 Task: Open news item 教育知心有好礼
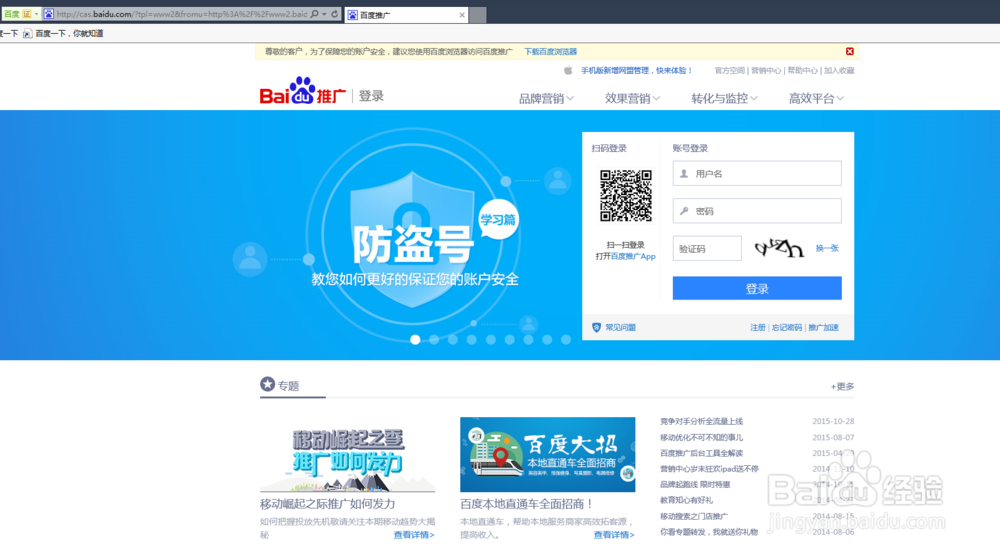(x=686, y=501)
